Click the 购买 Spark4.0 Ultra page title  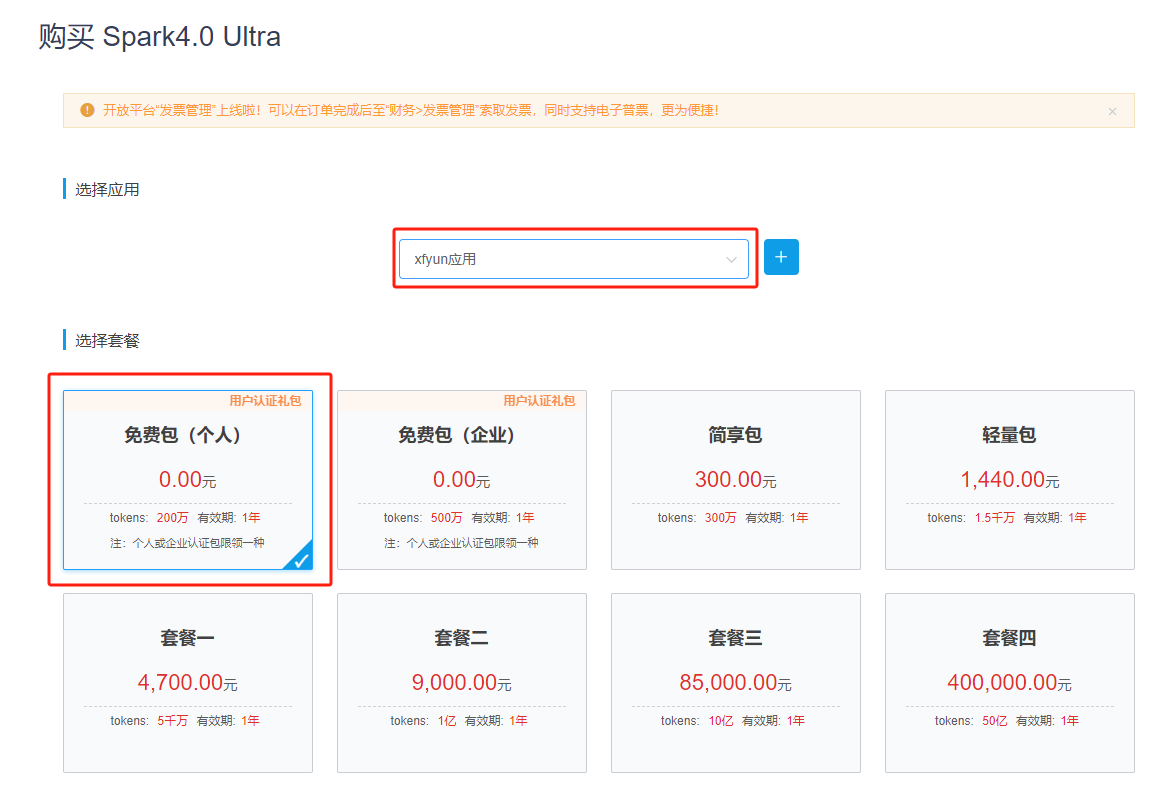pos(160,36)
